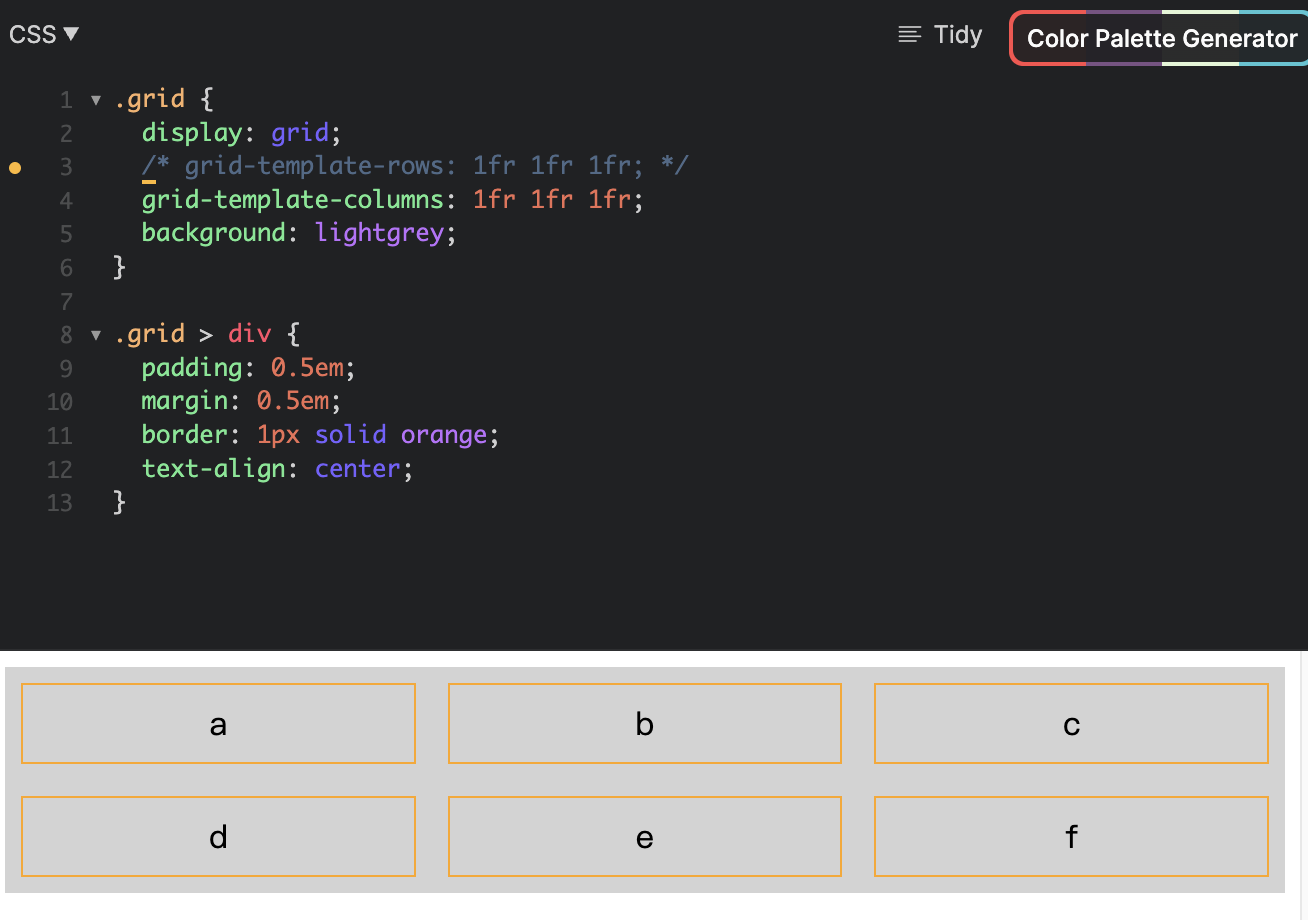Click the '.grid > div' selector text
The height and width of the screenshot is (920, 1308).
pyautogui.click(x=192, y=334)
